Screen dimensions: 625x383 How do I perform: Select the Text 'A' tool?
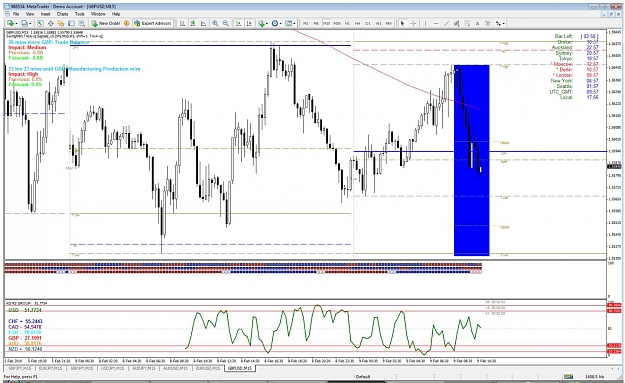477,23
